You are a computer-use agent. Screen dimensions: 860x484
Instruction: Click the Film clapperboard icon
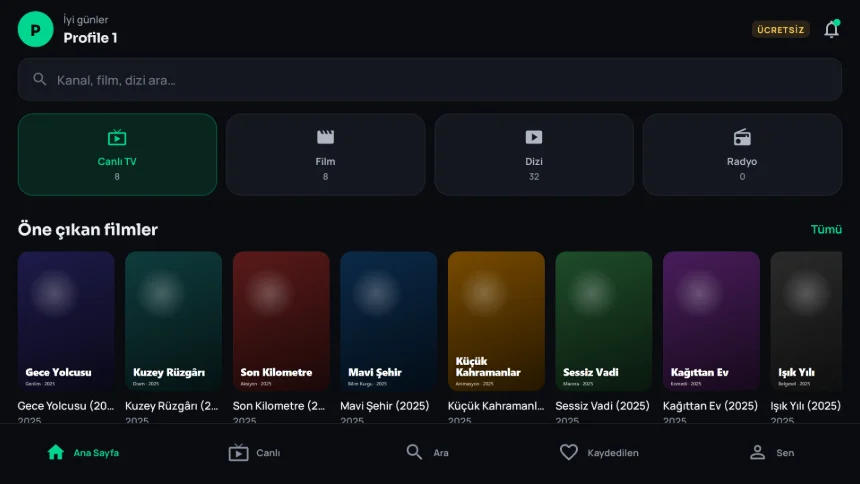[325, 137]
